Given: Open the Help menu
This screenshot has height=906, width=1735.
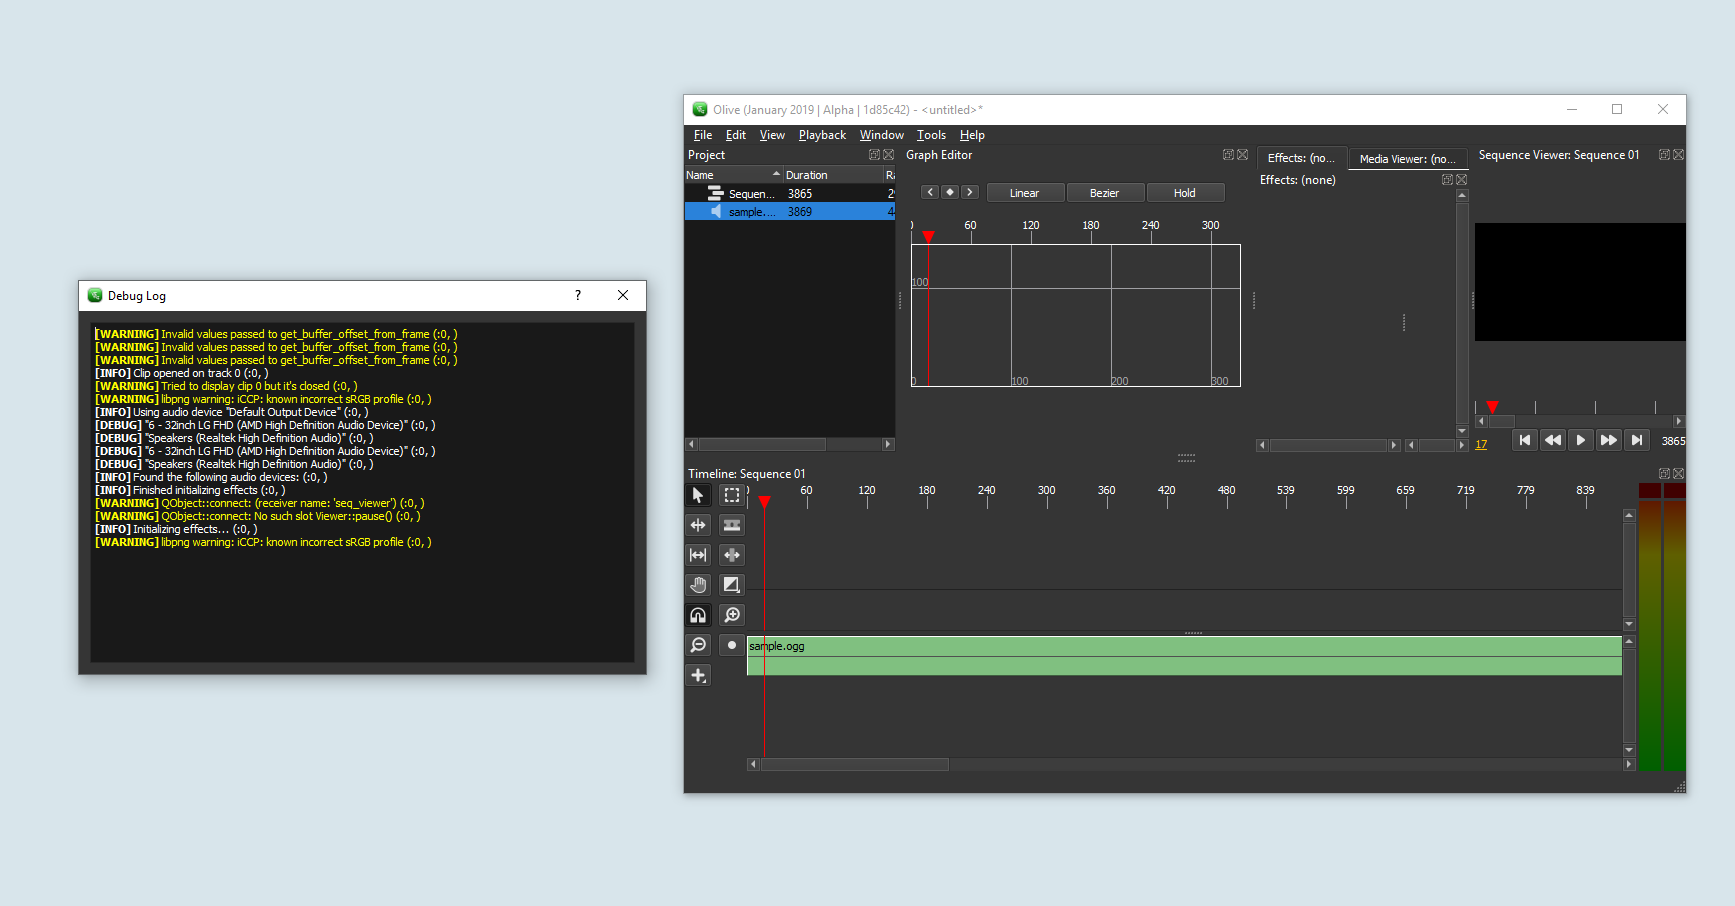Looking at the screenshot, I should (972, 135).
